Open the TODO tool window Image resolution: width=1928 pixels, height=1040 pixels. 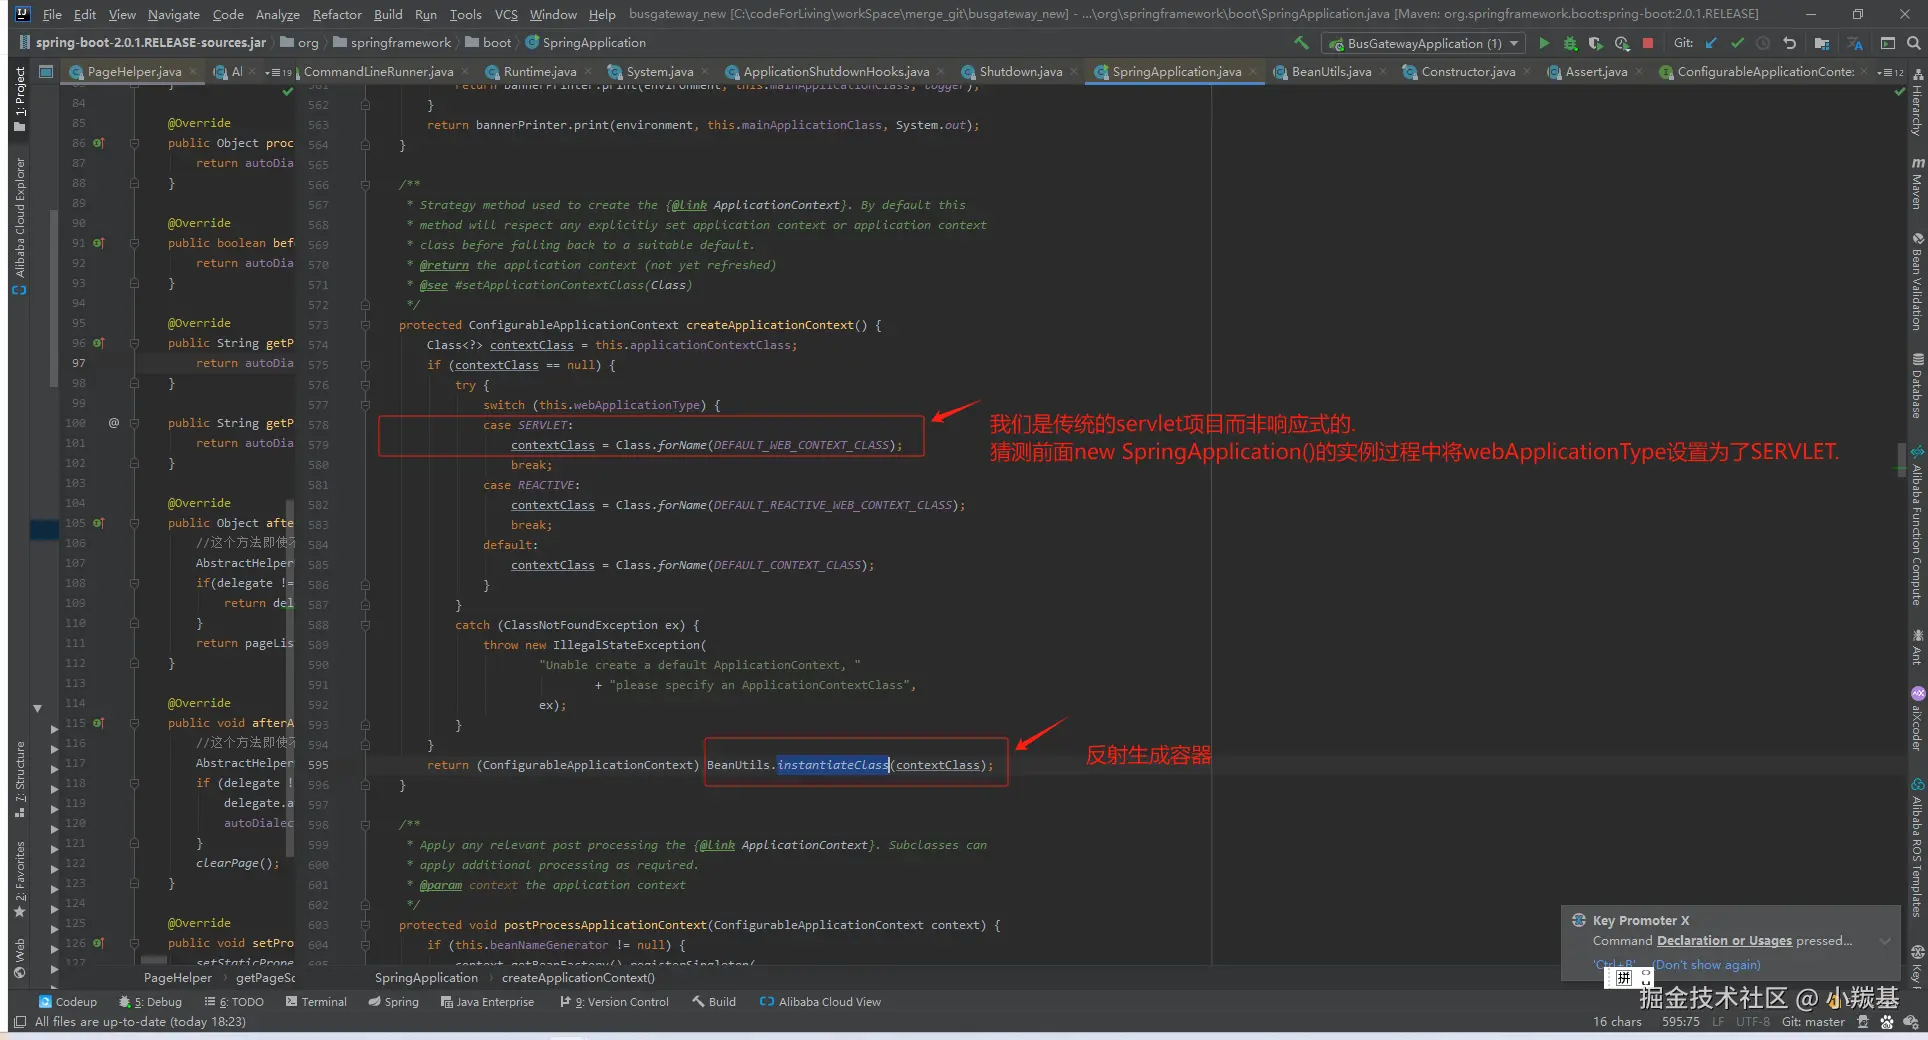pyautogui.click(x=234, y=1001)
